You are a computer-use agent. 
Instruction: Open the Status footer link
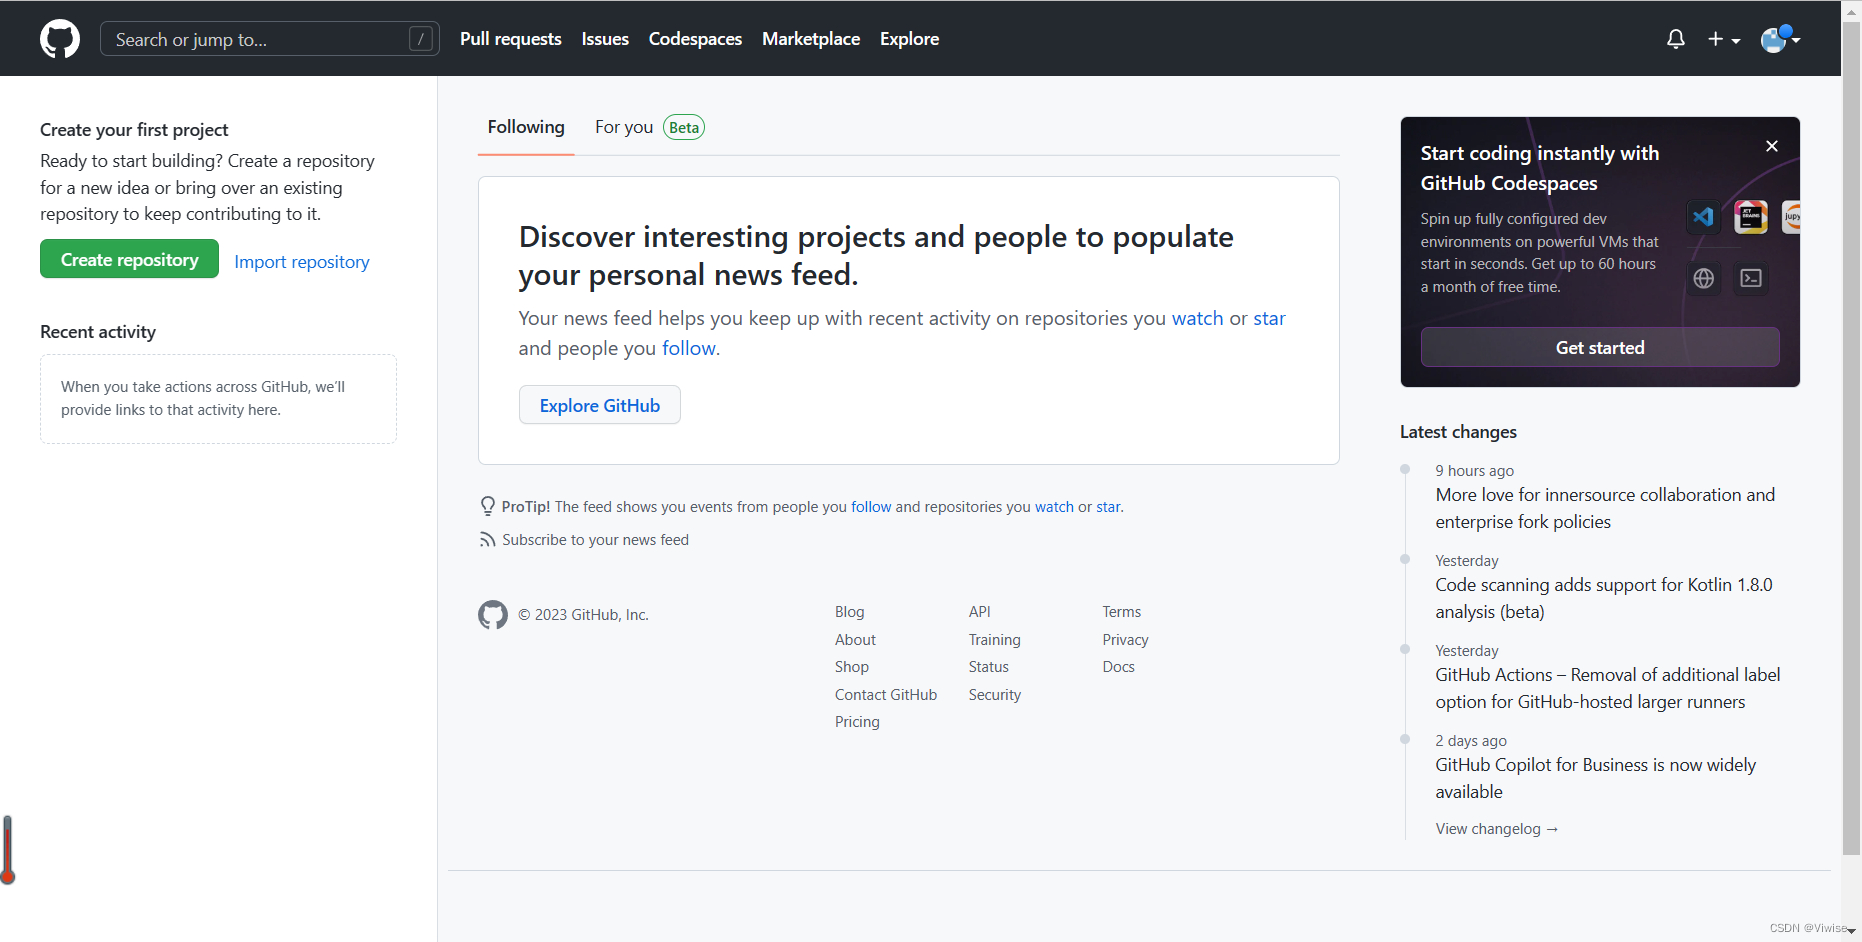tap(989, 667)
